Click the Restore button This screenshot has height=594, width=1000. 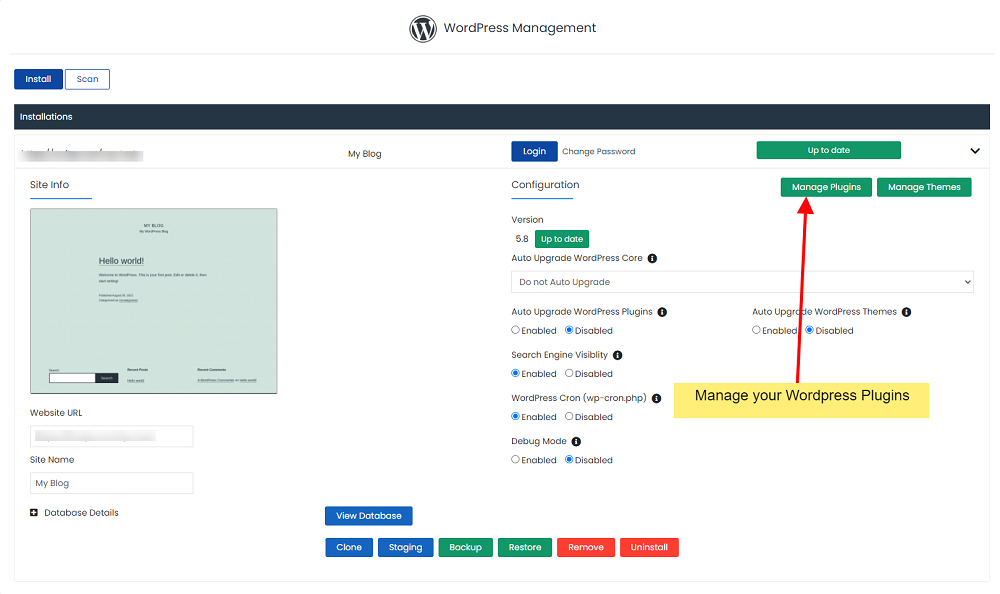point(525,547)
